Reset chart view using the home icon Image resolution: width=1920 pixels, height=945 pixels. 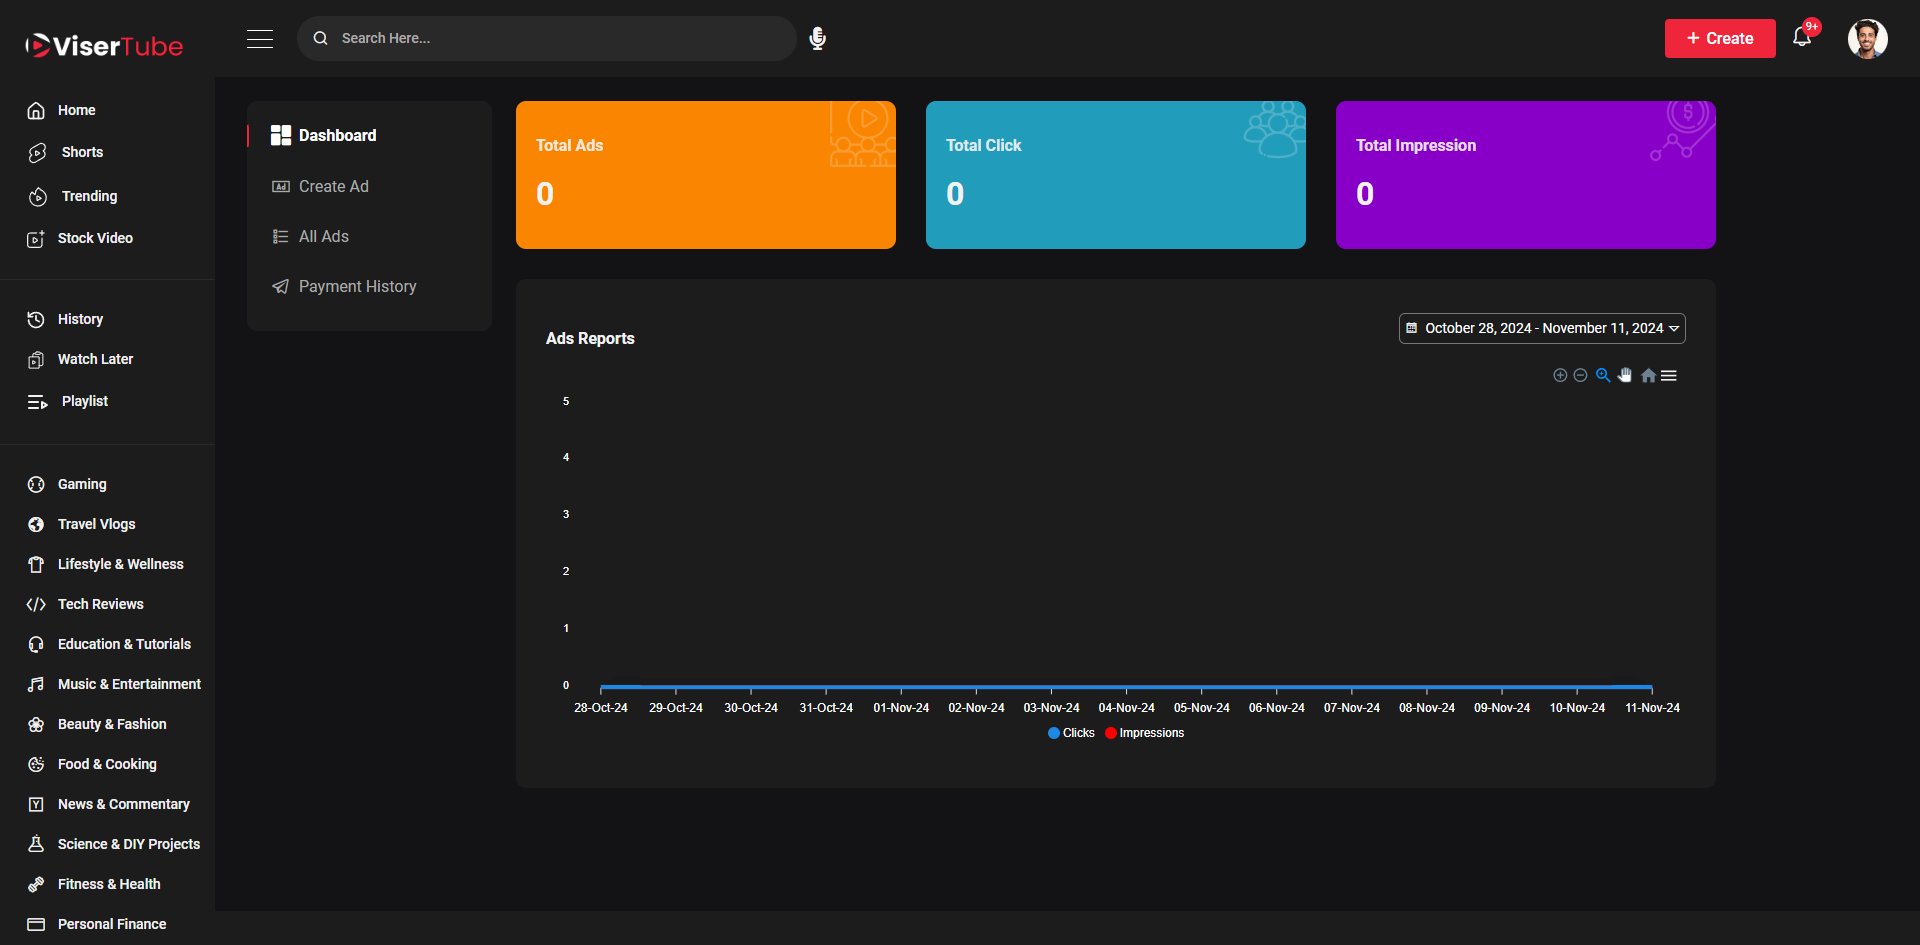(x=1648, y=375)
